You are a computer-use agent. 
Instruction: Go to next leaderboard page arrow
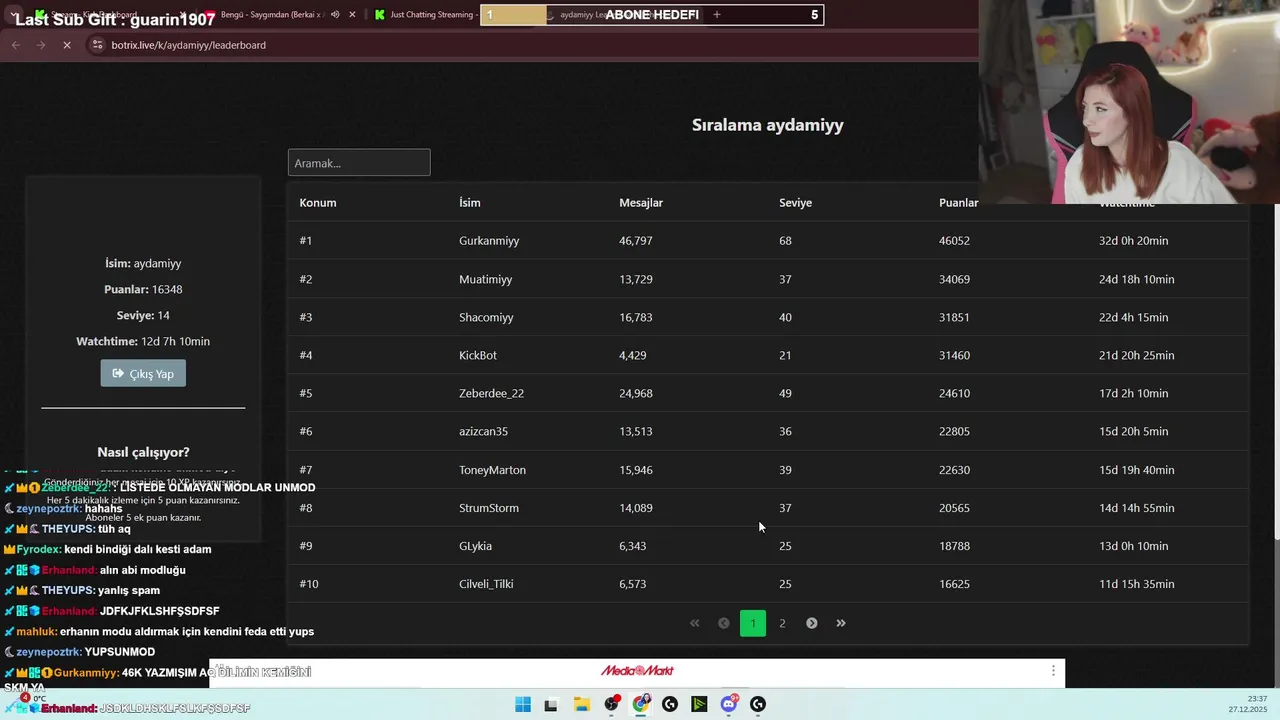[812, 623]
